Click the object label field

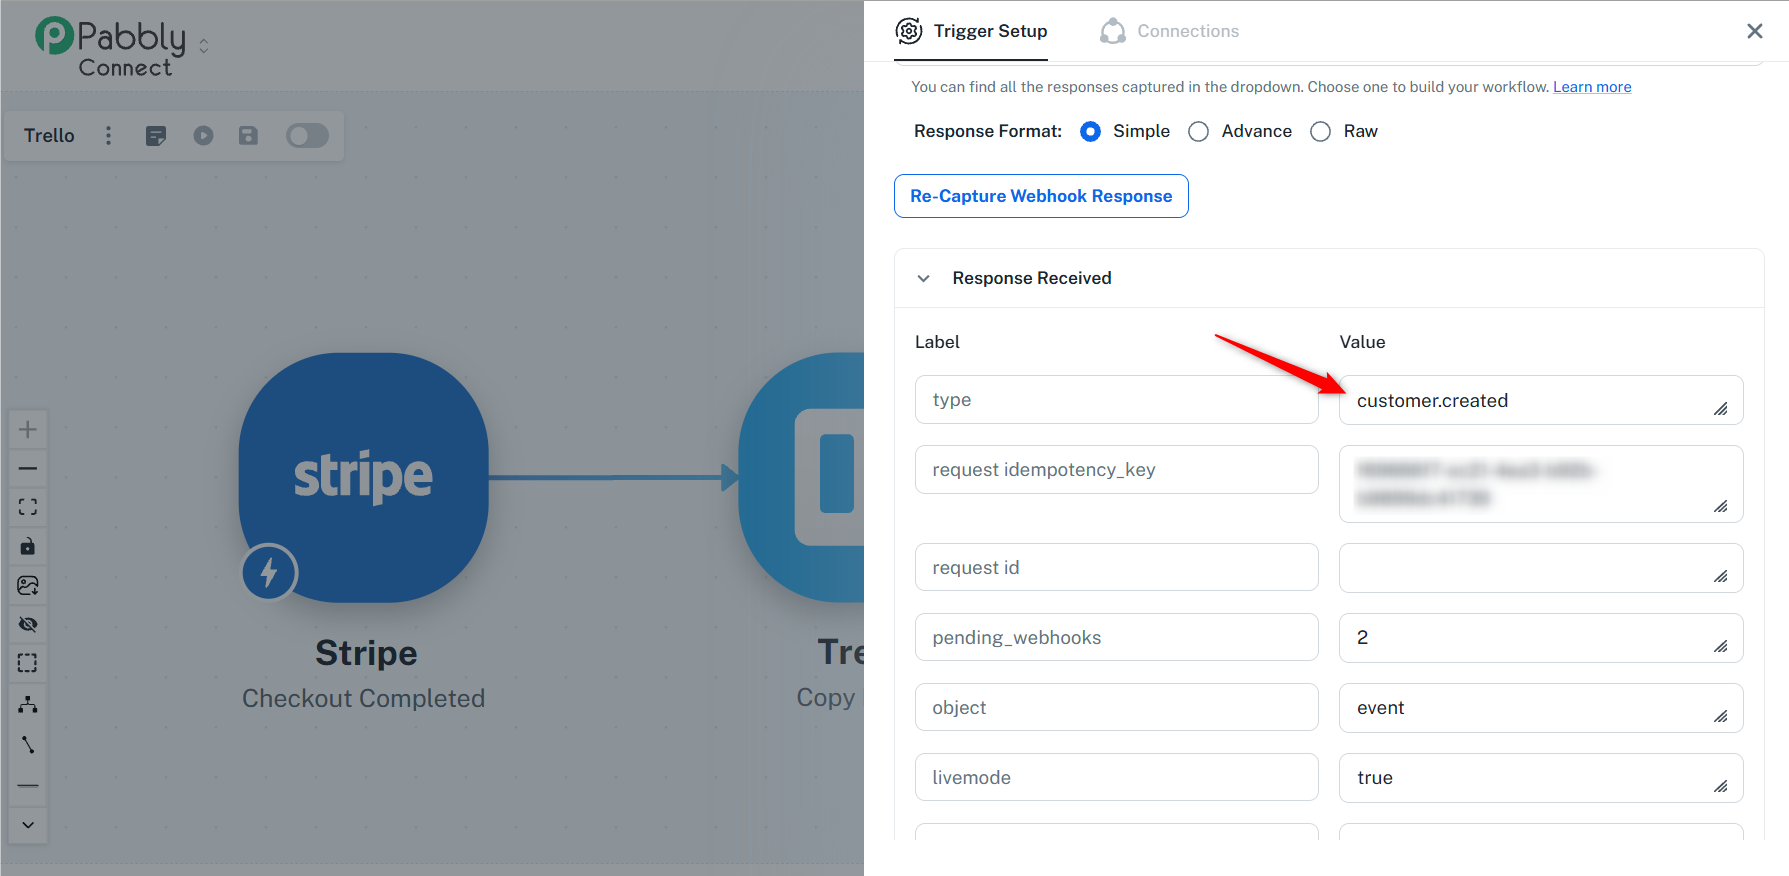pyautogui.click(x=1117, y=708)
